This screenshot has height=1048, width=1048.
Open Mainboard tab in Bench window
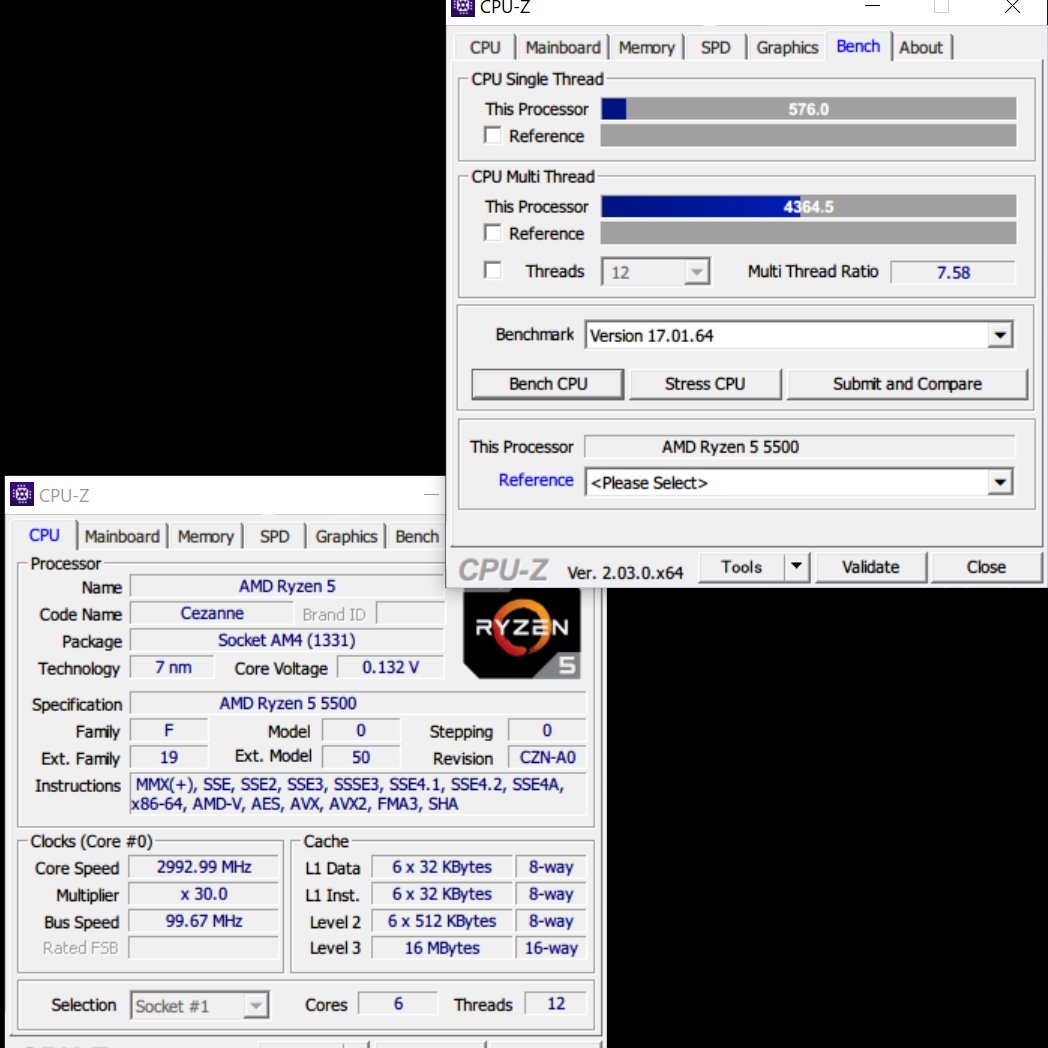(563, 47)
